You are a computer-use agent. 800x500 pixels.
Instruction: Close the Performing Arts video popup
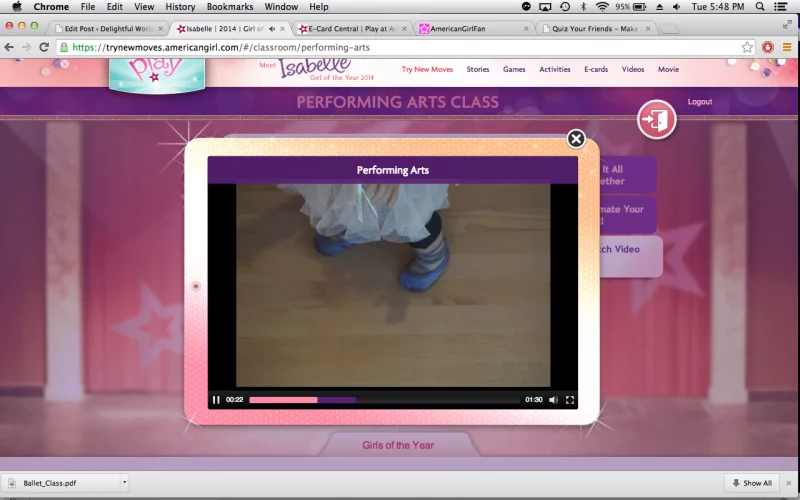click(576, 139)
